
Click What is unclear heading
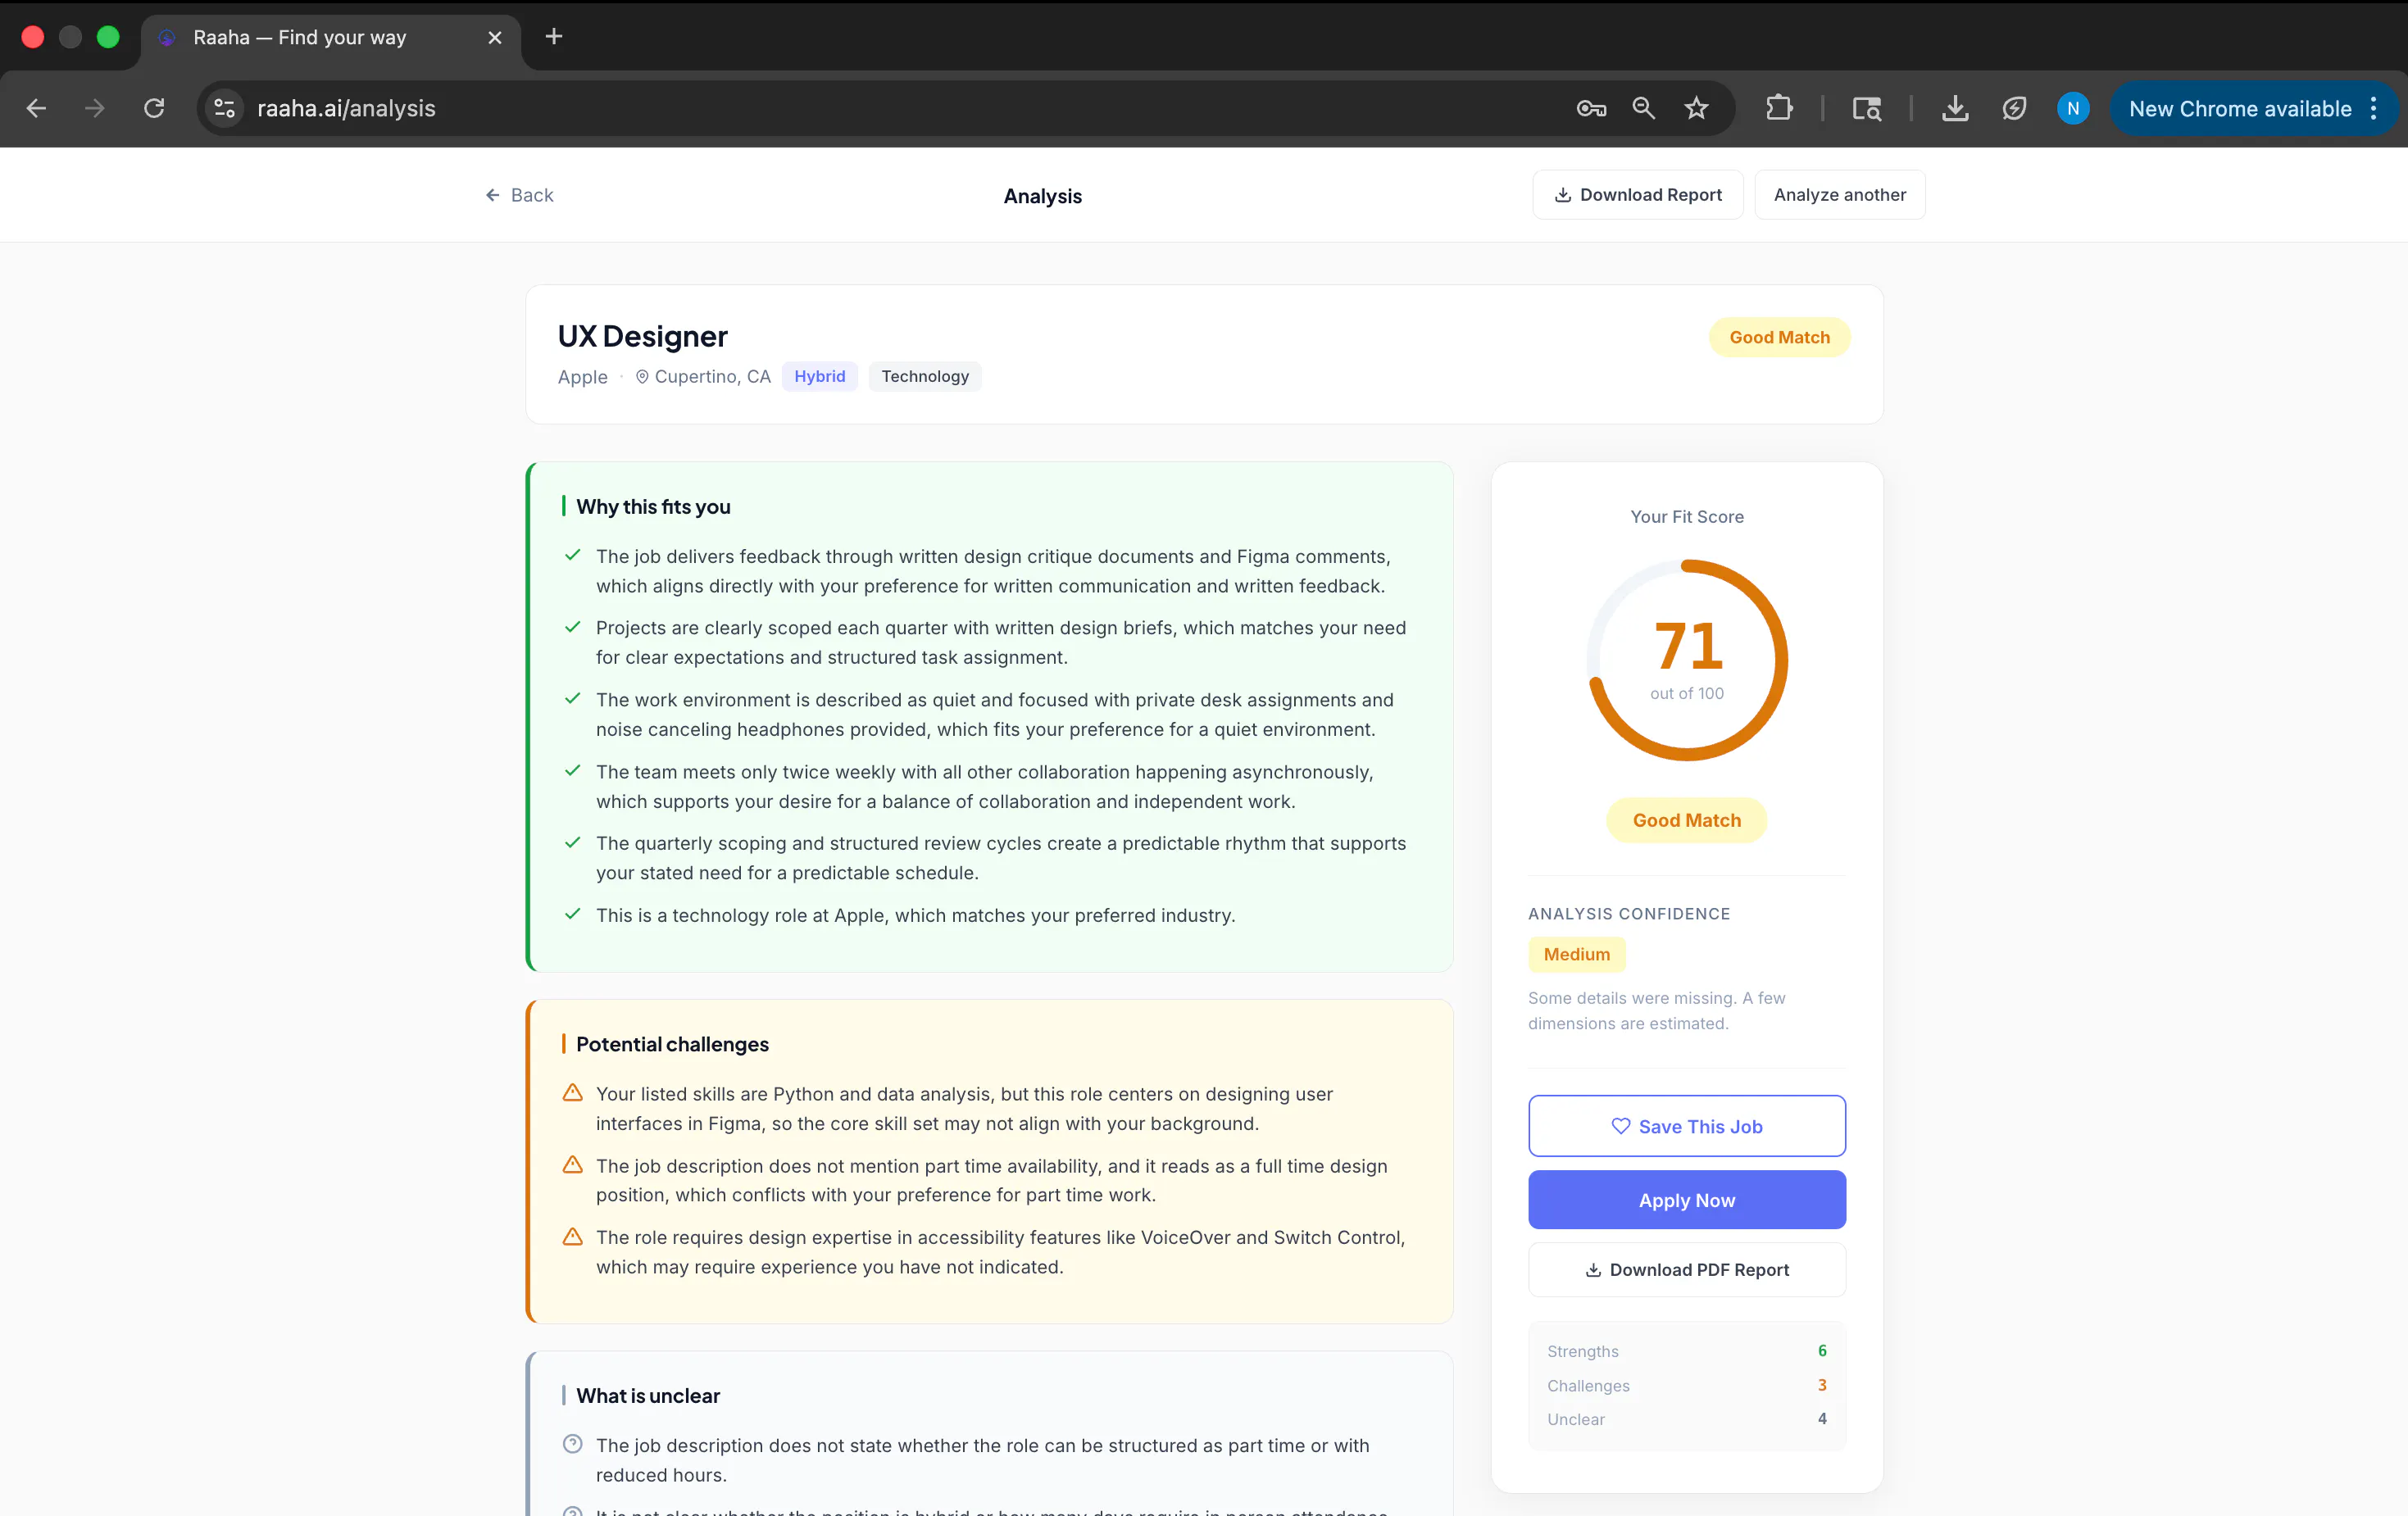[x=648, y=1395]
